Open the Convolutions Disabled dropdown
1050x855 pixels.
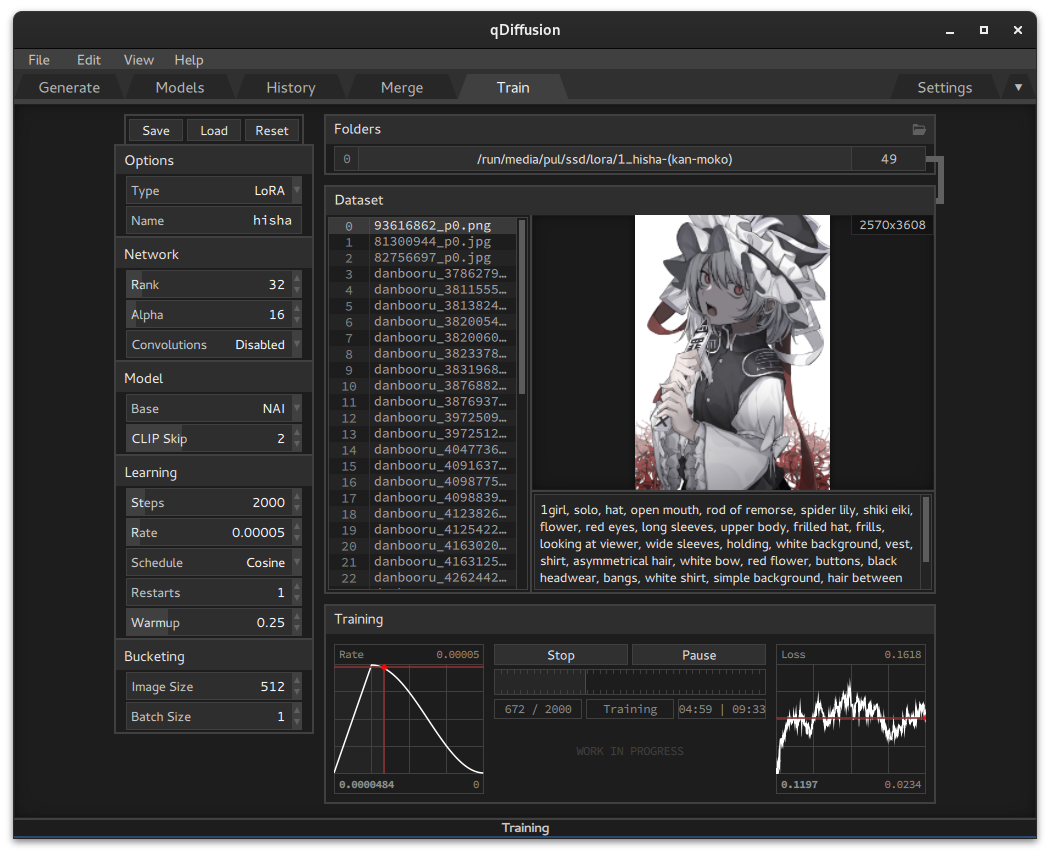click(x=214, y=345)
